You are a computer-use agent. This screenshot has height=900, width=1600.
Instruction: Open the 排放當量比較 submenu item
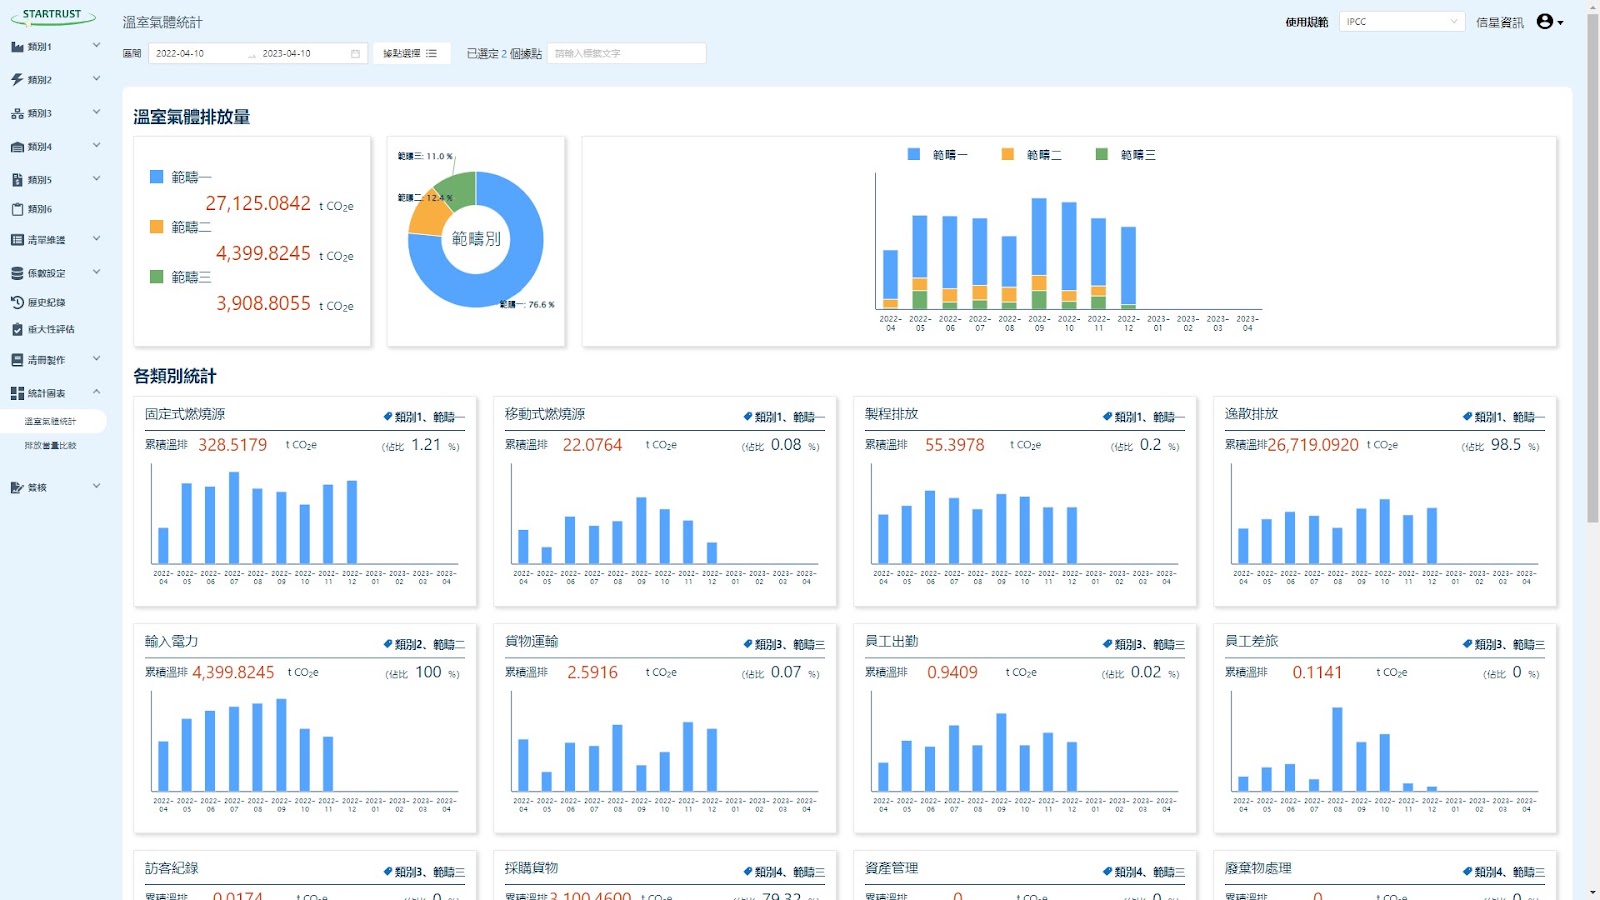pyautogui.click(x=51, y=446)
